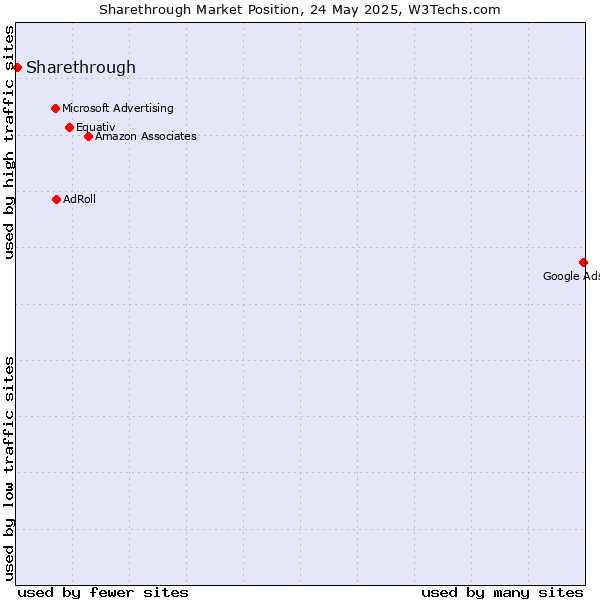The width and height of the screenshot is (600, 600).
Task: Click the "Sharethrough" label text
Action: click(81, 68)
